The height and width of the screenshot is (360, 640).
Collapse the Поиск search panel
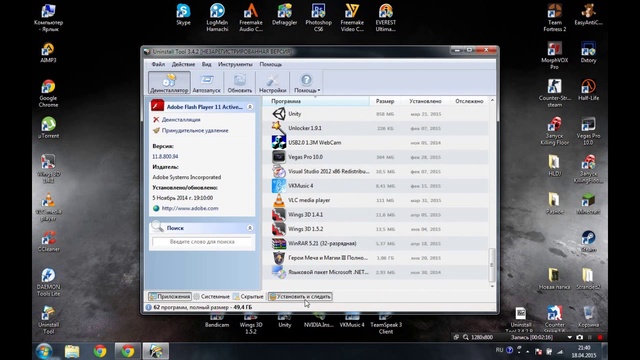pos(250,228)
